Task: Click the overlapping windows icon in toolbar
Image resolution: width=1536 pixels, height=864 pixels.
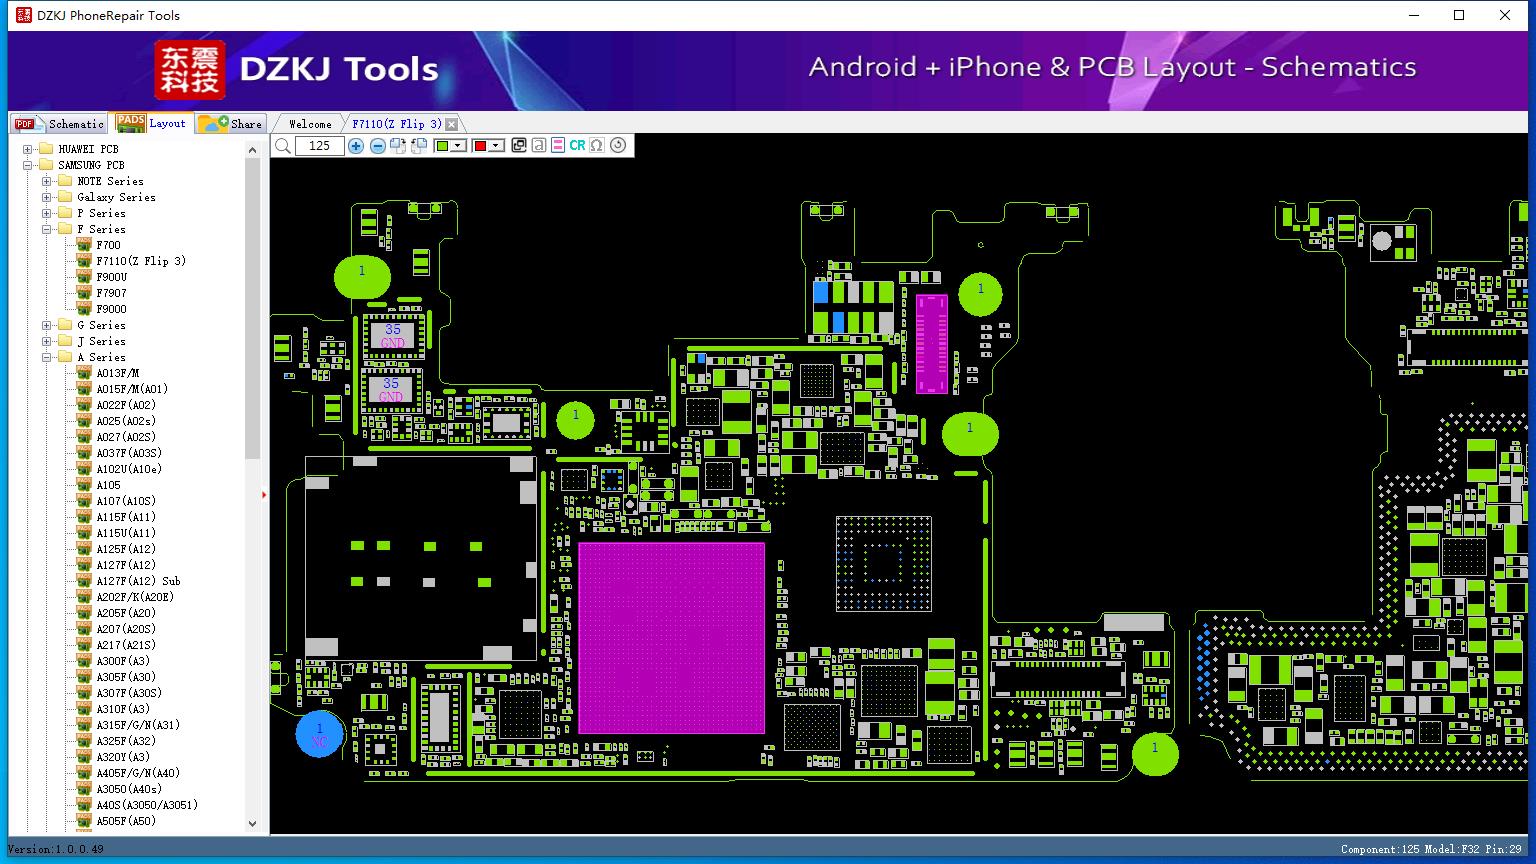Action: tap(519, 146)
